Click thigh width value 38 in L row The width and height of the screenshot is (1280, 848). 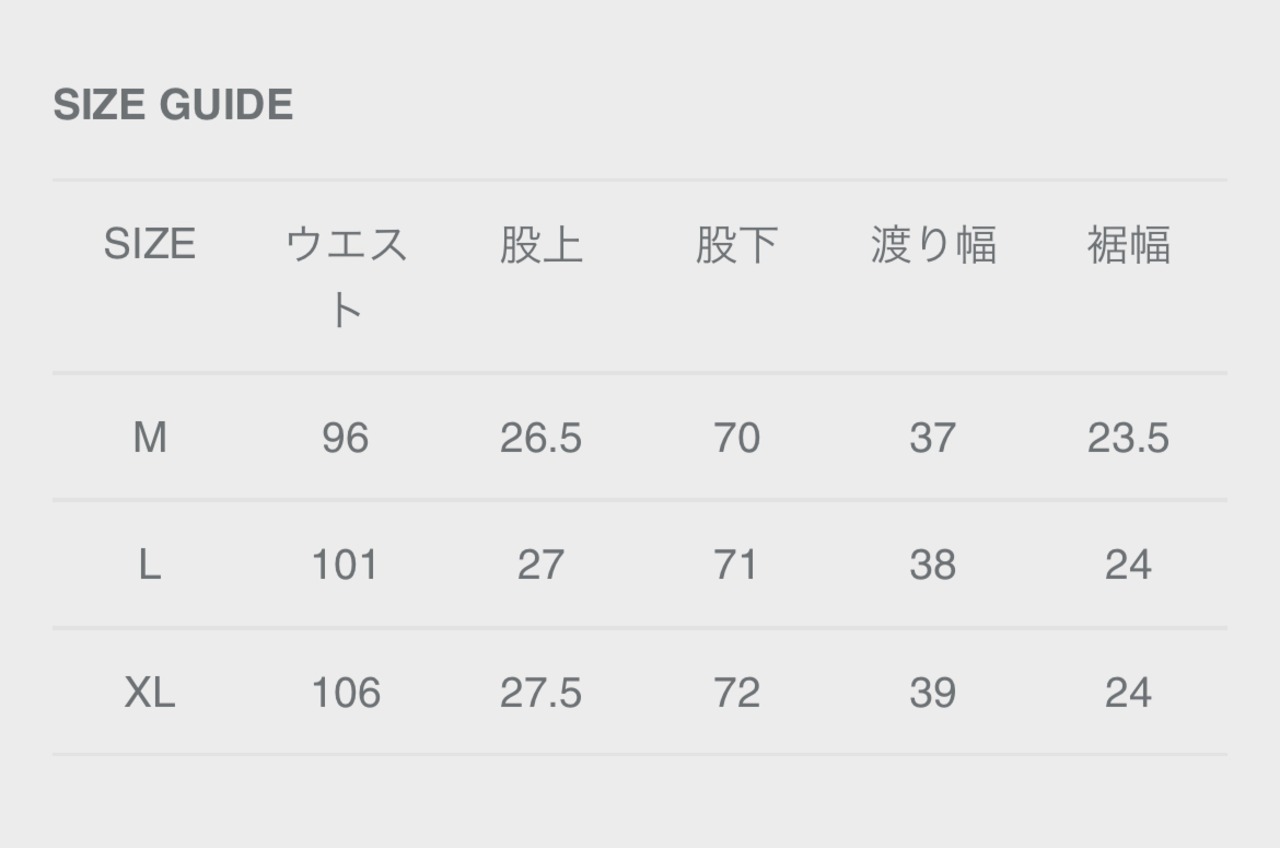pos(933,565)
